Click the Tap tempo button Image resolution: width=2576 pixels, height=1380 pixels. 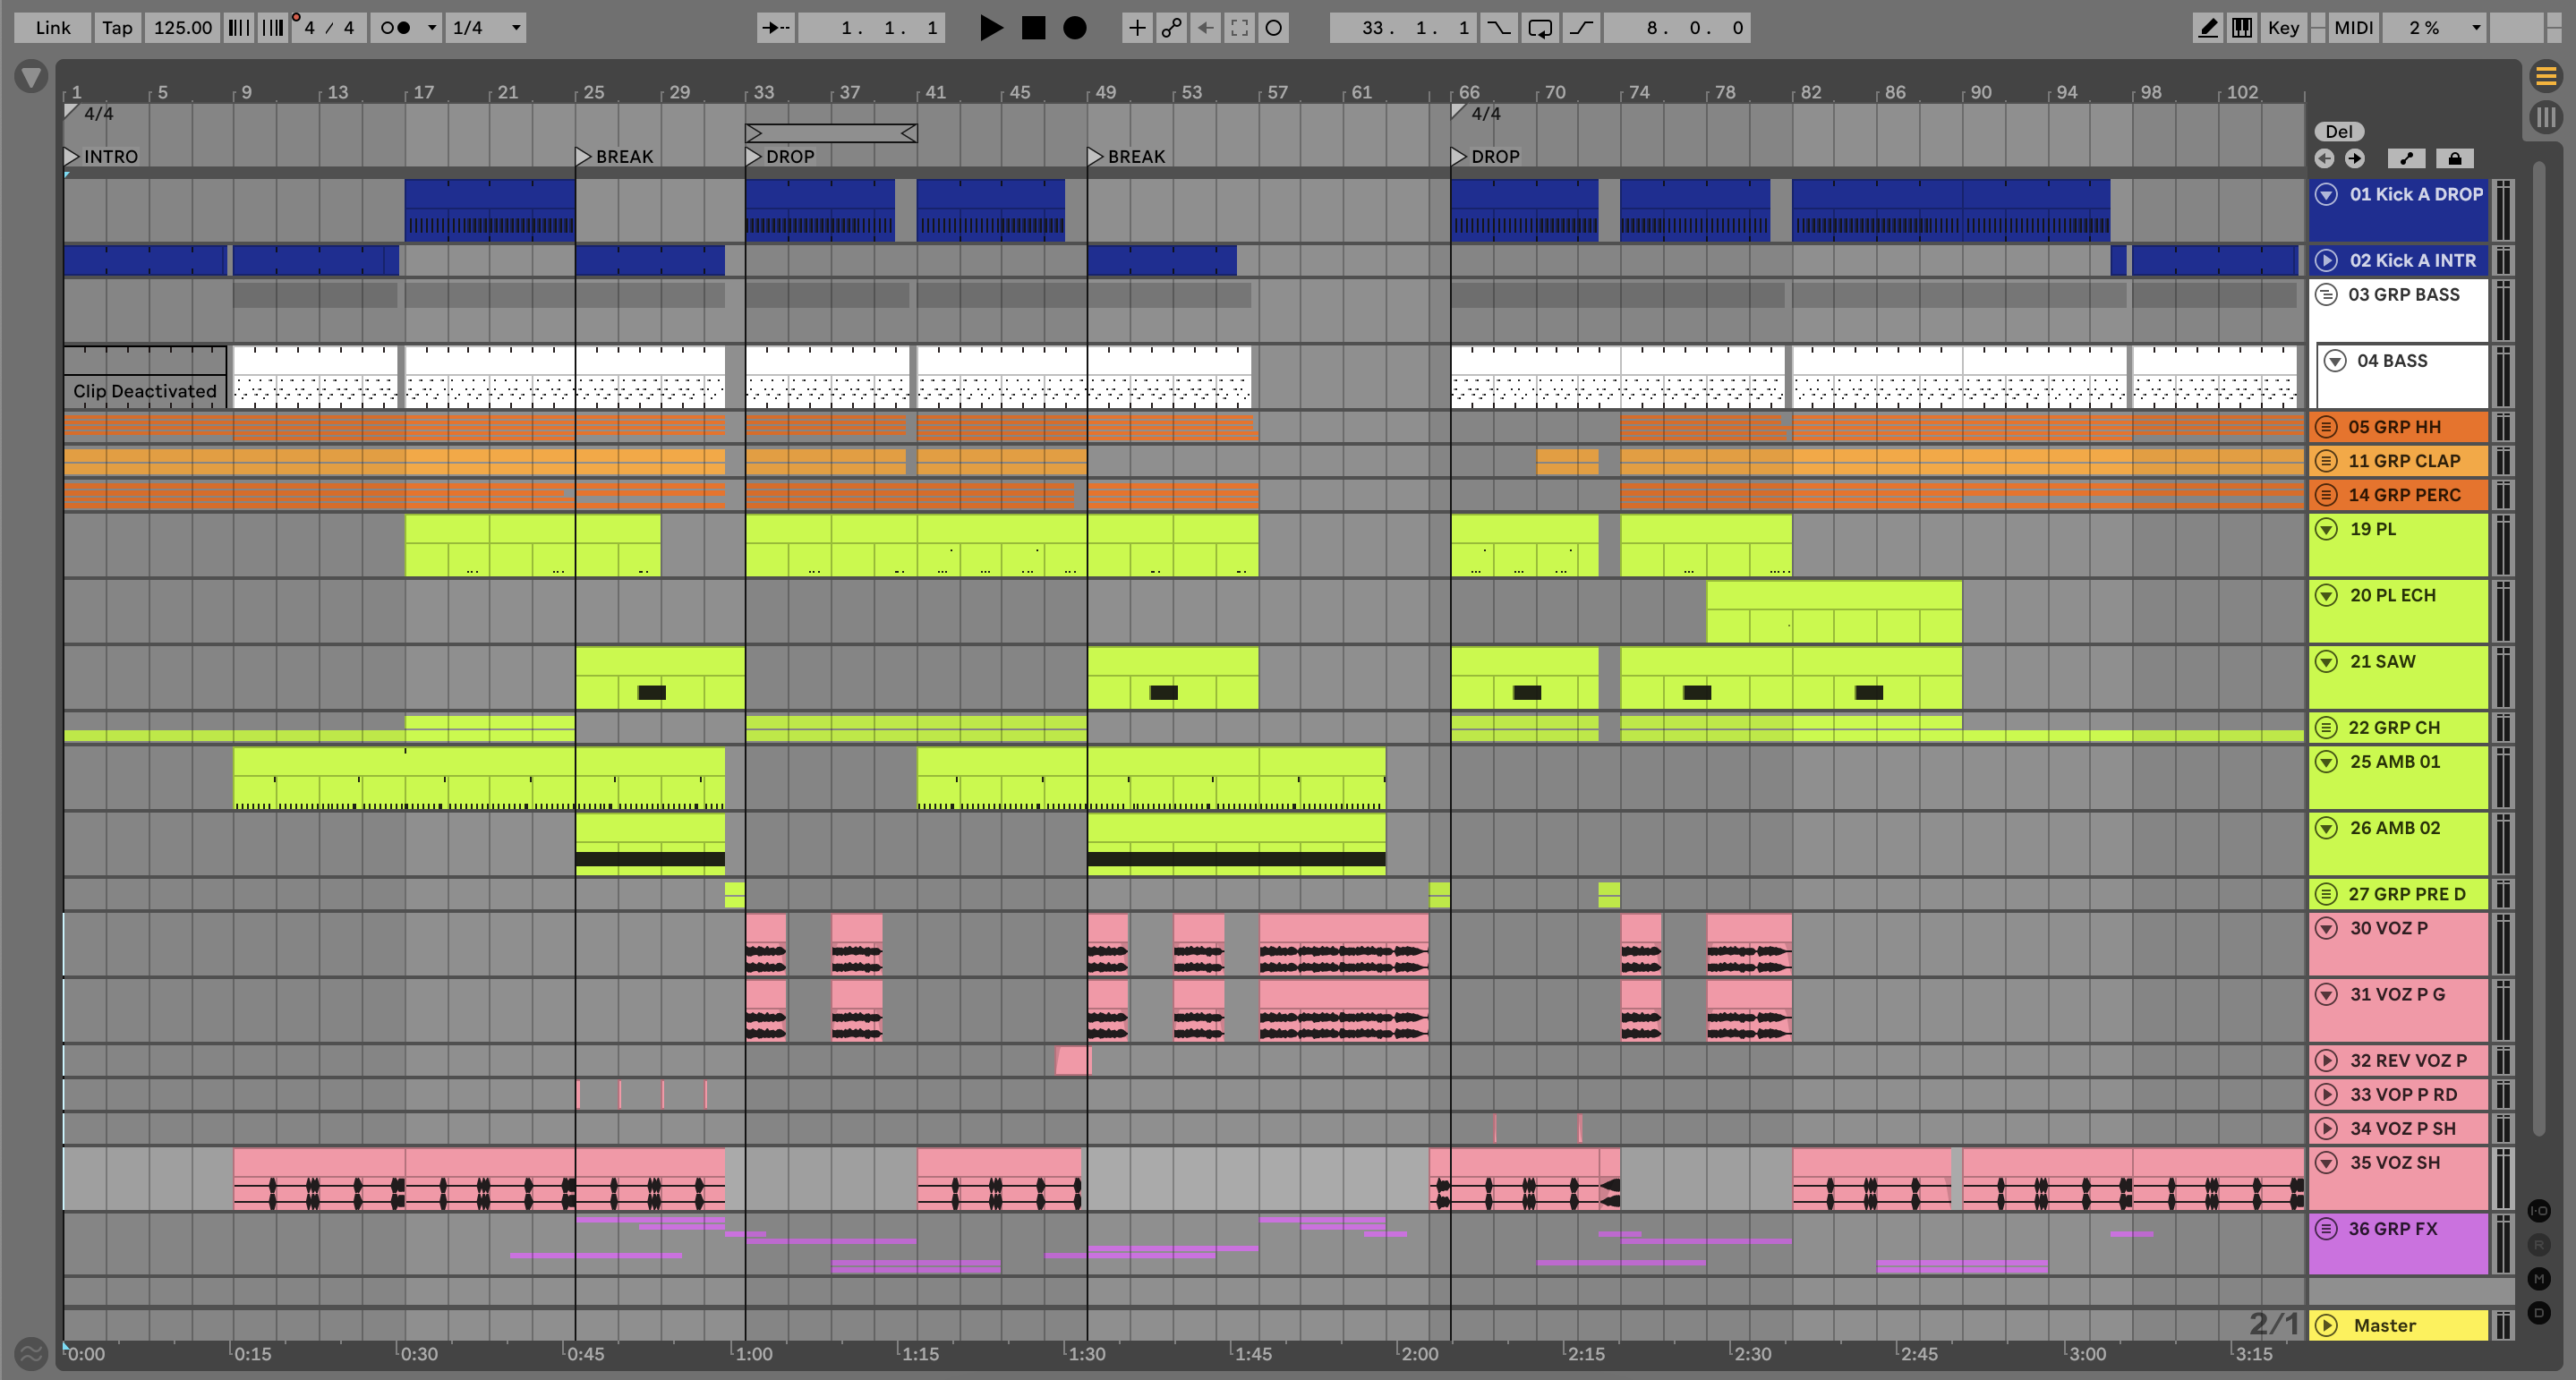point(117,28)
